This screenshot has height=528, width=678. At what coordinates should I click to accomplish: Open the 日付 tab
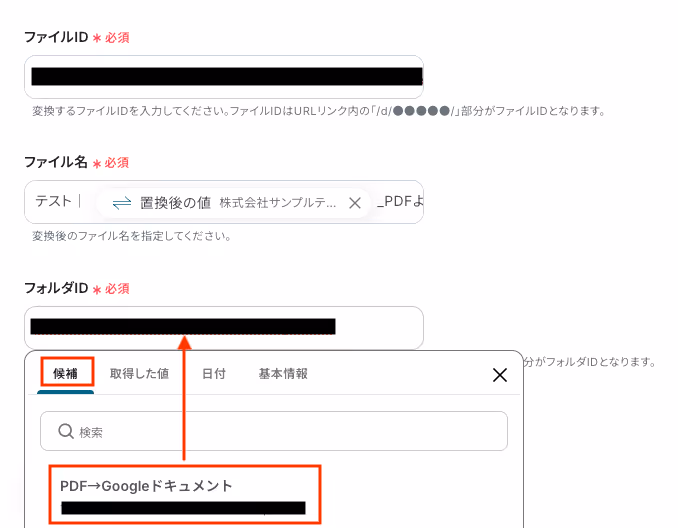coord(214,374)
